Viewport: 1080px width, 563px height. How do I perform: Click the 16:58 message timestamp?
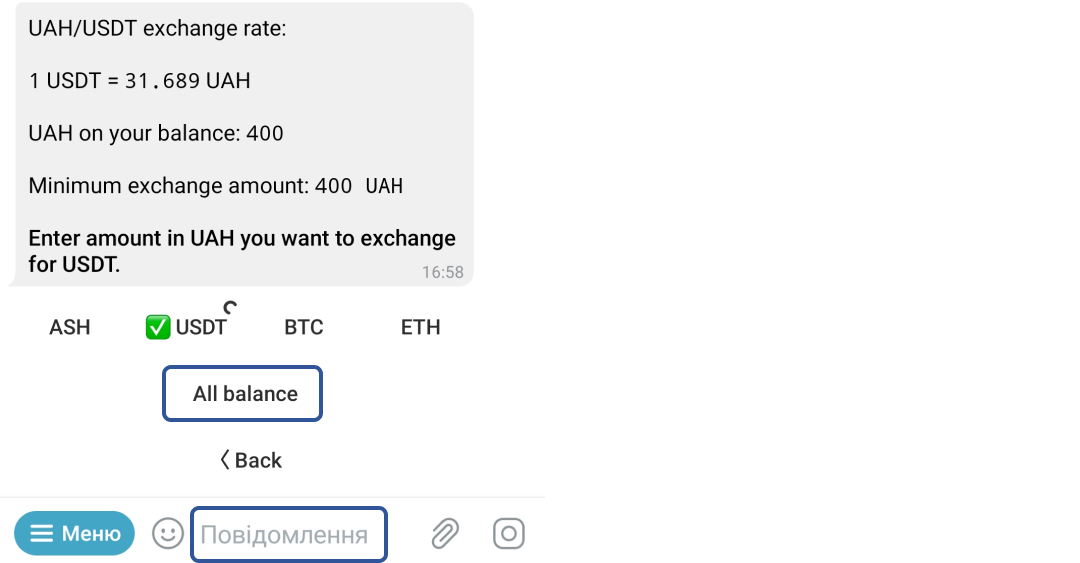click(443, 272)
